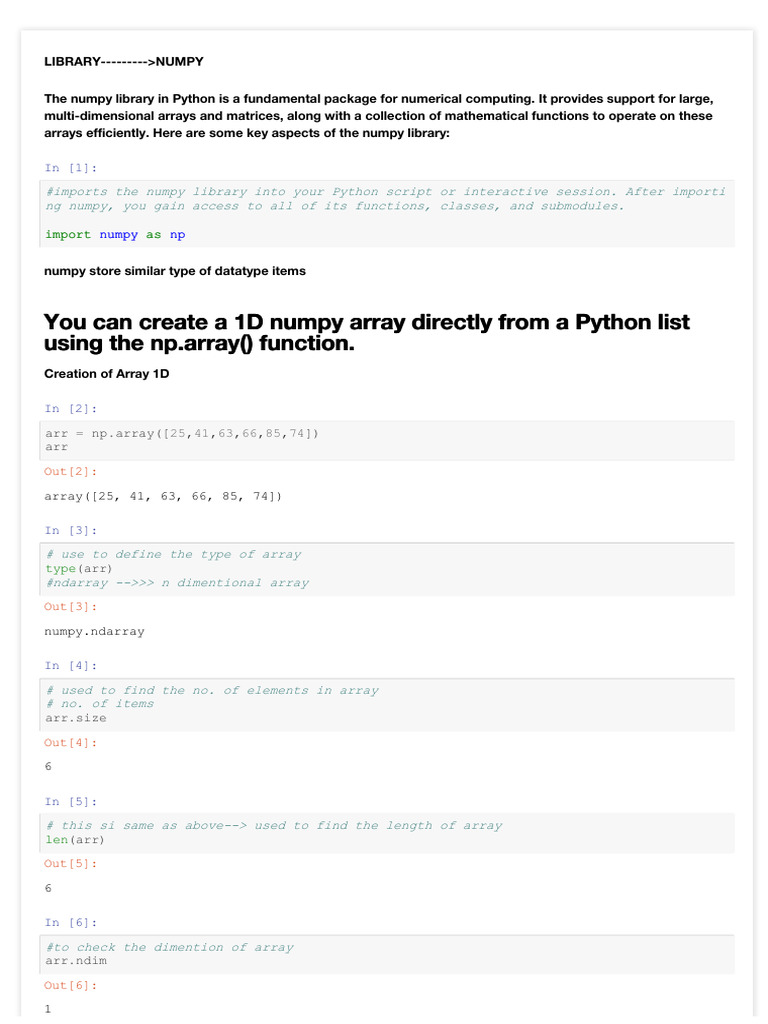
Task: Click the np.array code cell
Action: pyautogui.click(x=183, y=433)
